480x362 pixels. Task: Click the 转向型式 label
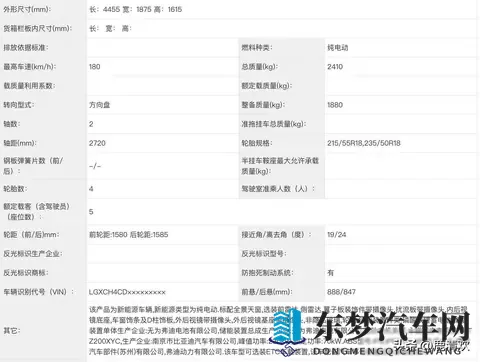coord(19,105)
